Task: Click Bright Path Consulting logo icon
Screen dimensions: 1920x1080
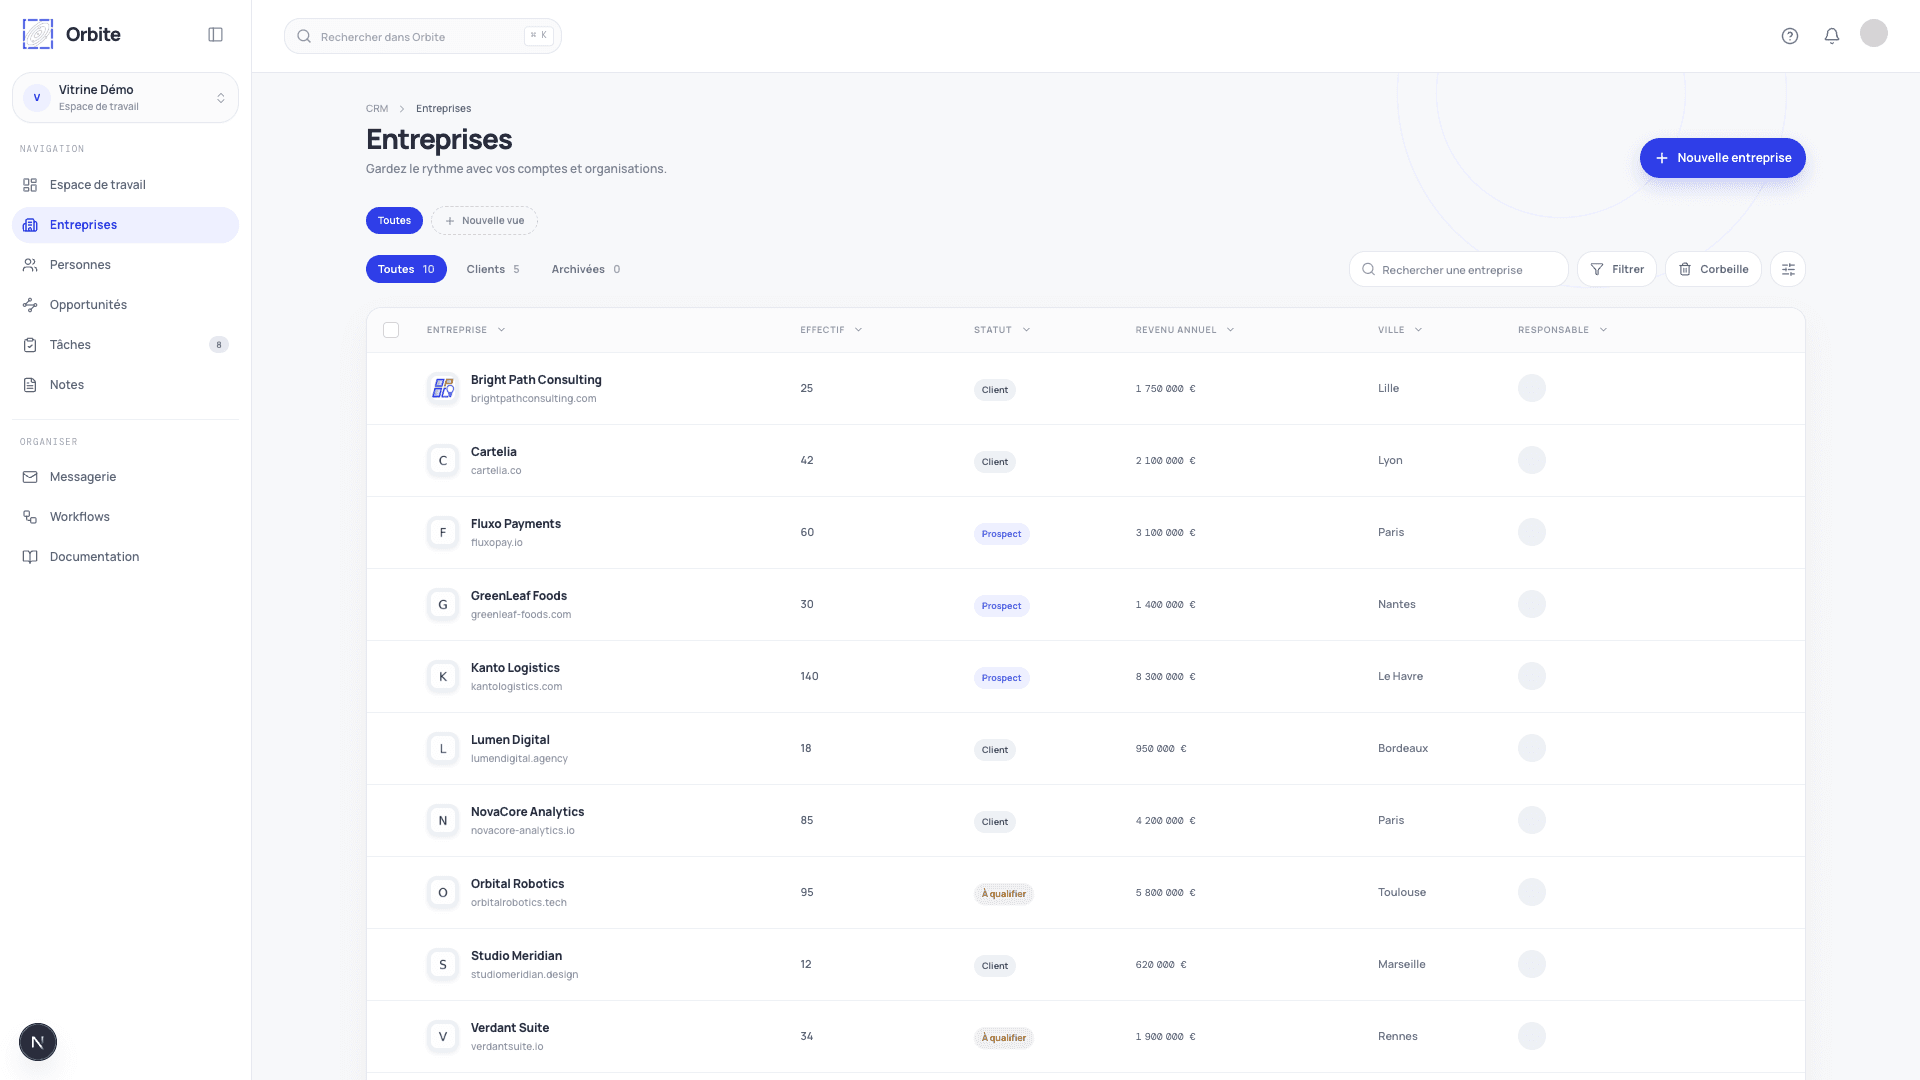Action: pos(443,388)
